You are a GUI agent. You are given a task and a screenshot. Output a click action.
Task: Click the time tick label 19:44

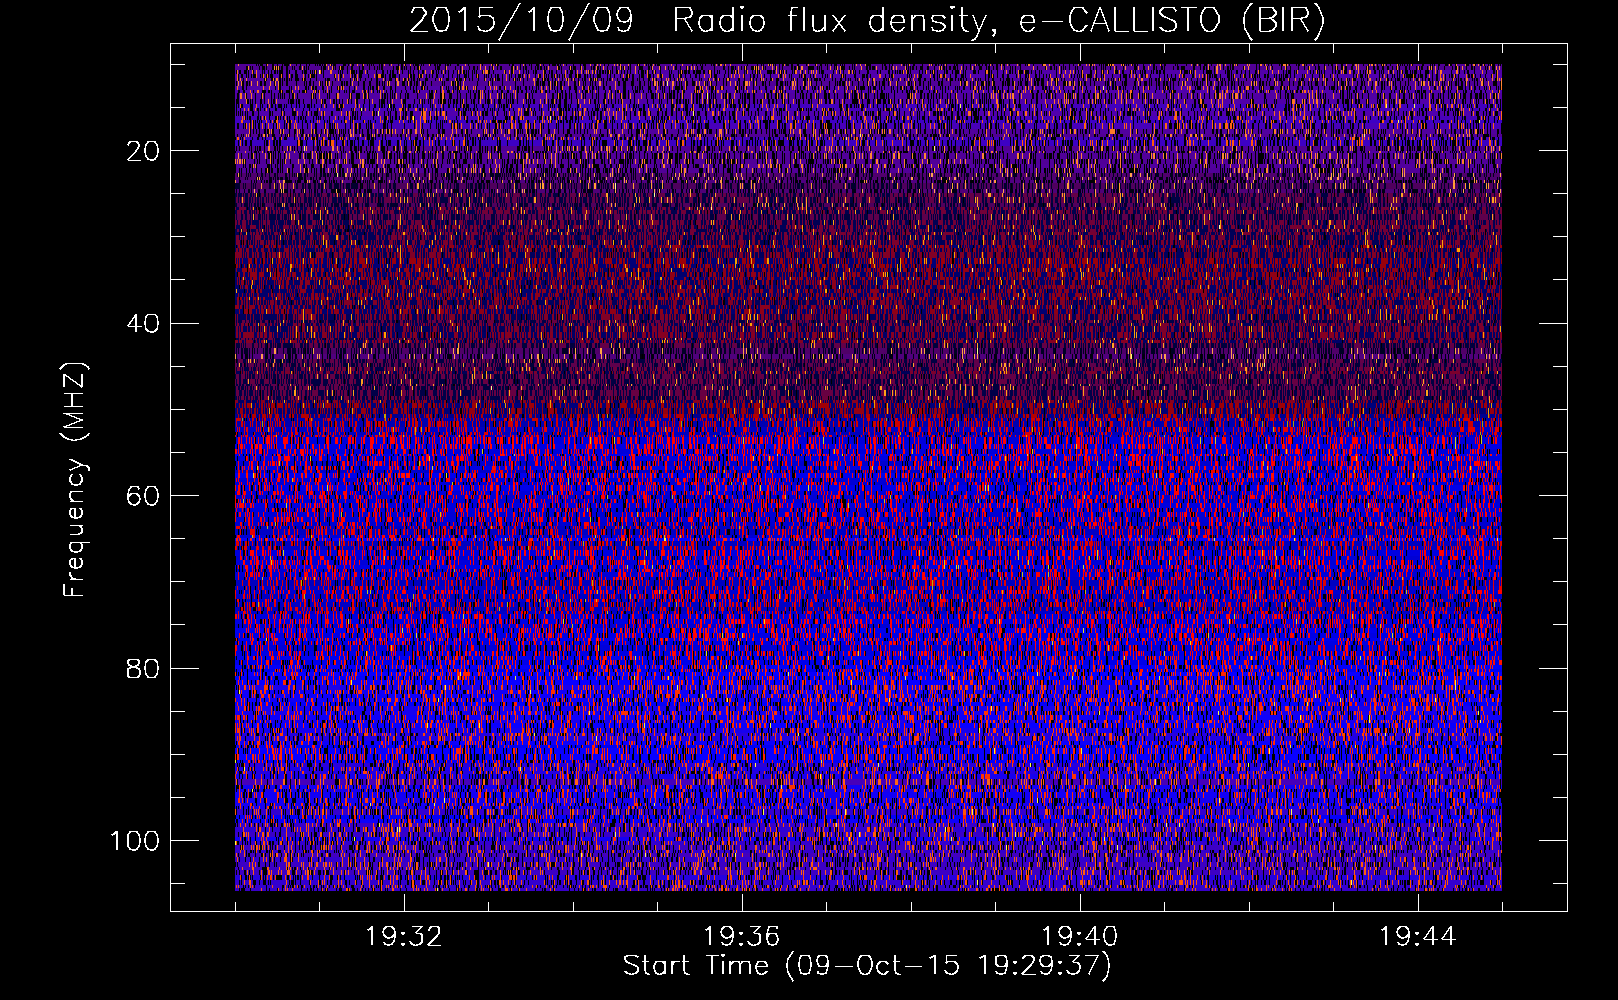(x=1418, y=937)
